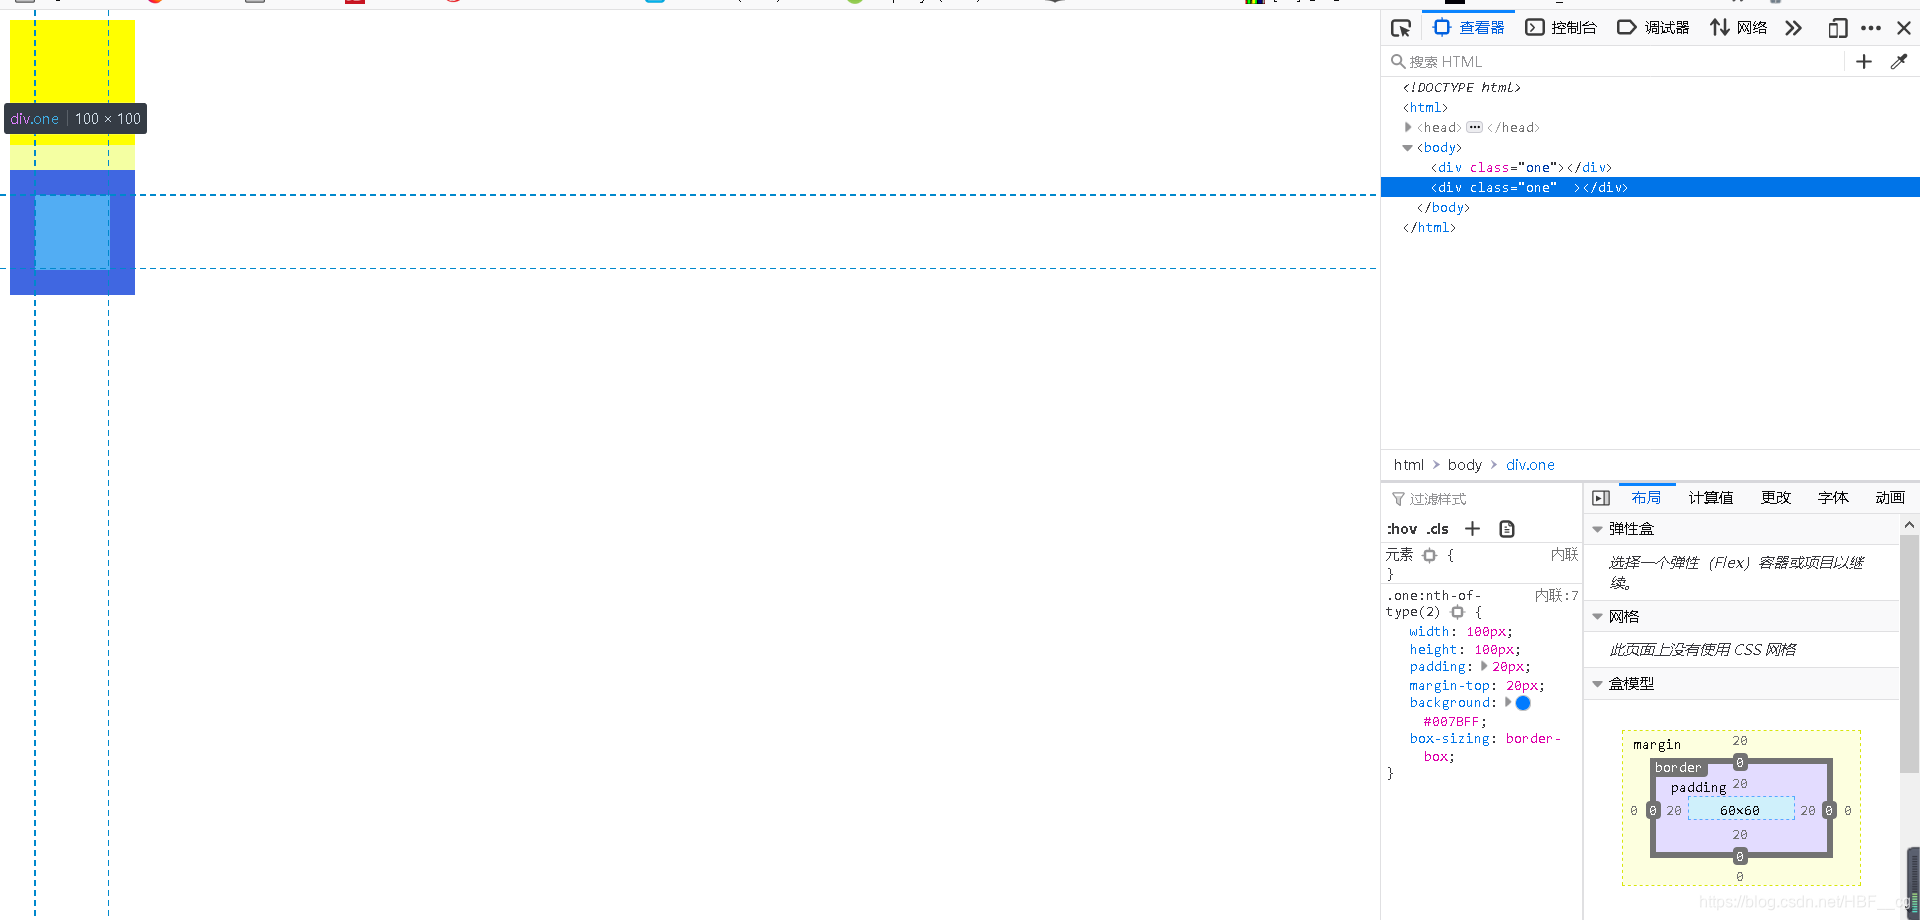Highlight elements matching .one:nth-of-type(2)
The width and height of the screenshot is (1920, 920).
coord(1457,612)
